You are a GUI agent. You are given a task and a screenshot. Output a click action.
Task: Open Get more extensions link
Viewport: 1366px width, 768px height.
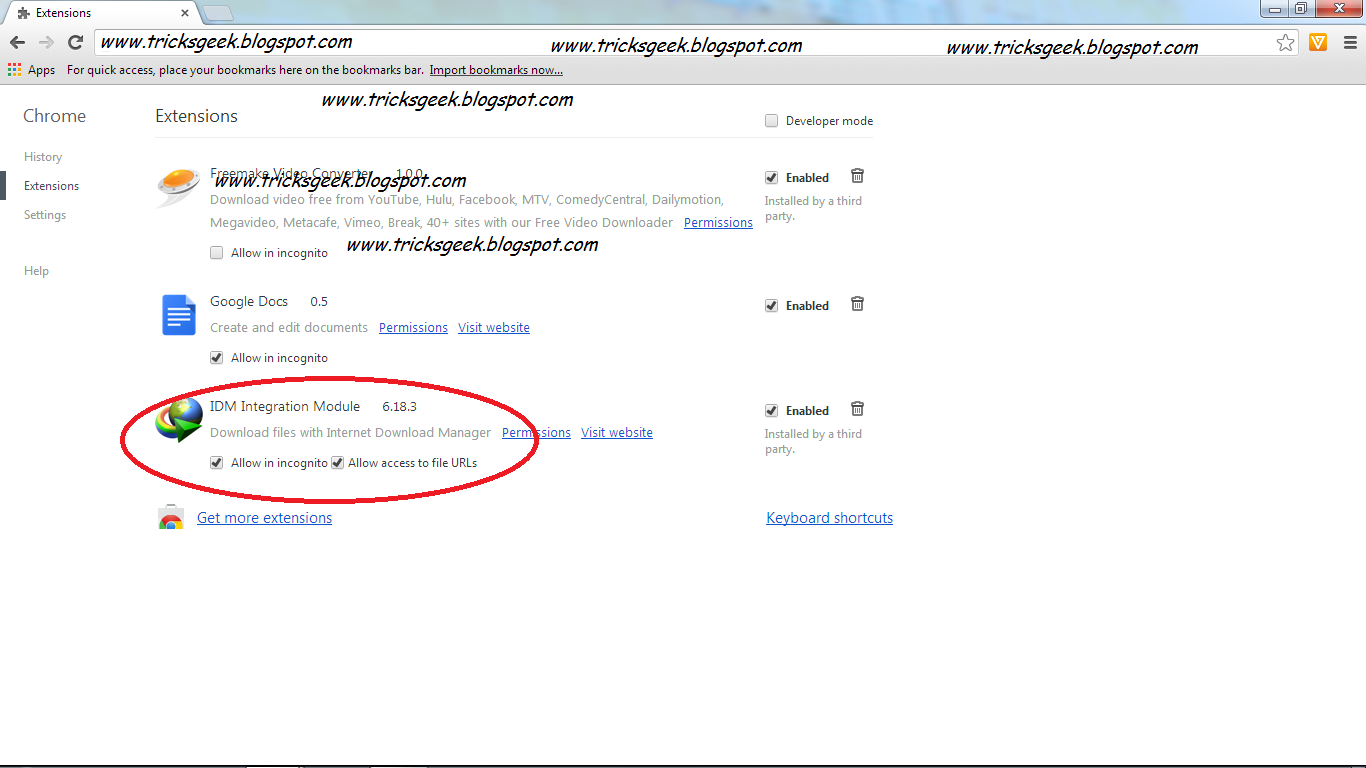click(264, 518)
